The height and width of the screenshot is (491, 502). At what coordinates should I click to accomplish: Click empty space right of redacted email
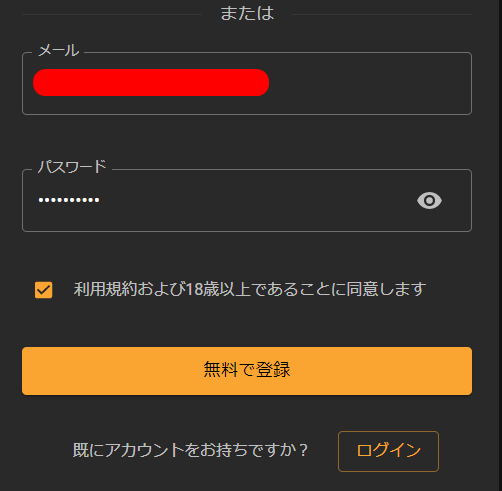pyautogui.click(x=368, y=83)
